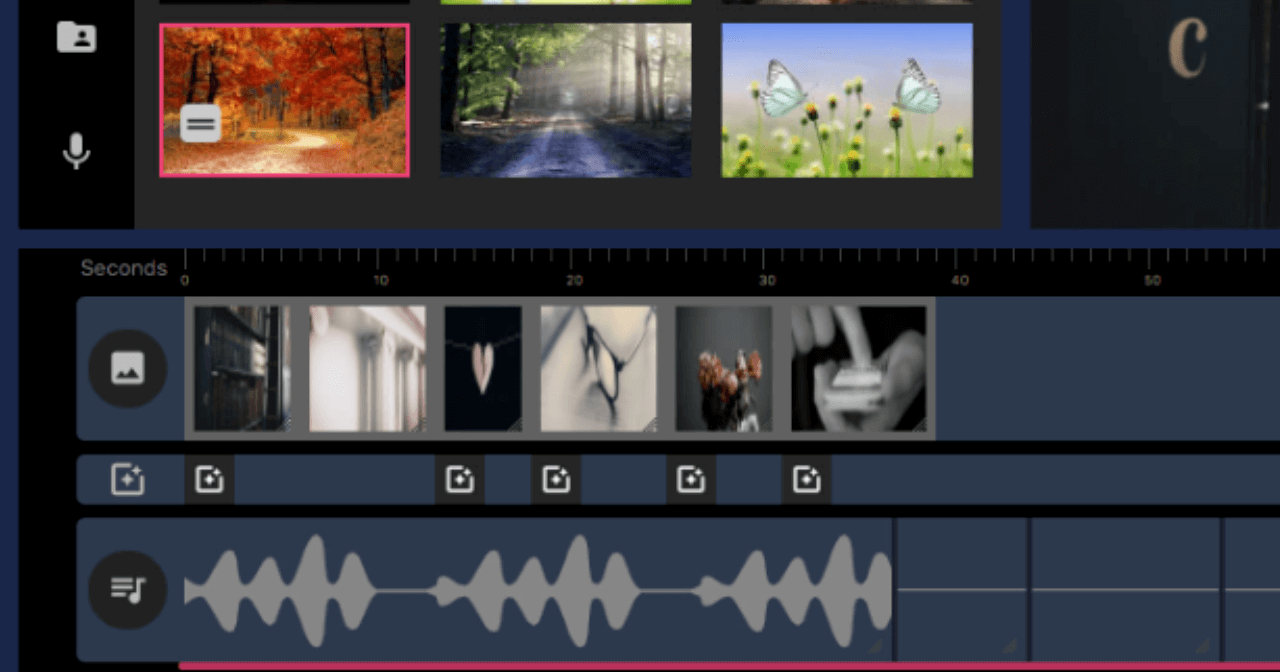Click the red timeline progress bar
Screen dimensions: 1280x672
729,666
